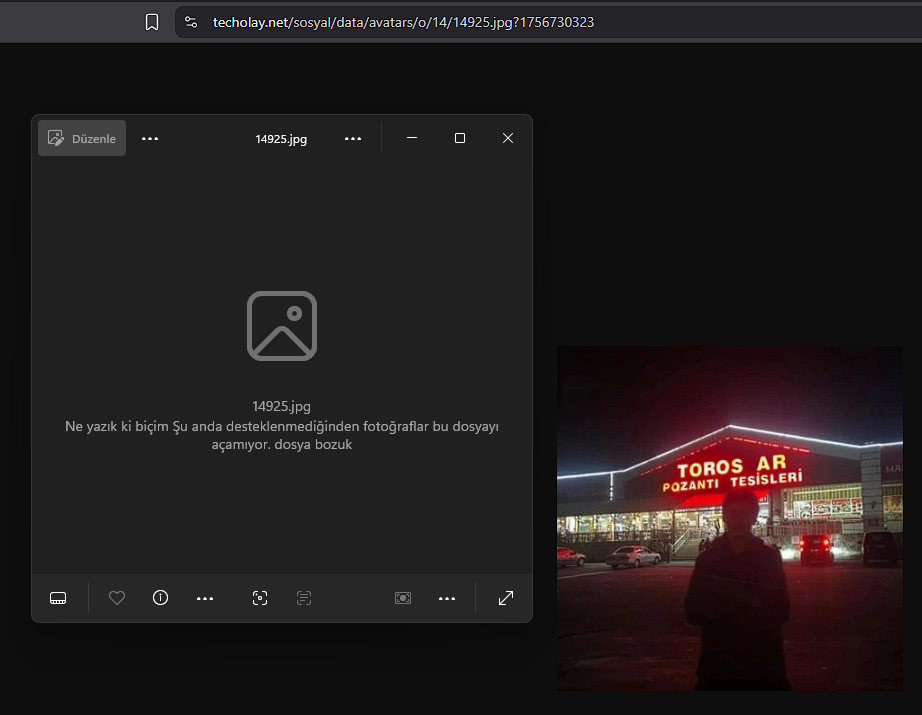The width and height of the screenshot is (922, 715).
Task: Open the three-dot menu next to the info icon
Action: (205, 599)
